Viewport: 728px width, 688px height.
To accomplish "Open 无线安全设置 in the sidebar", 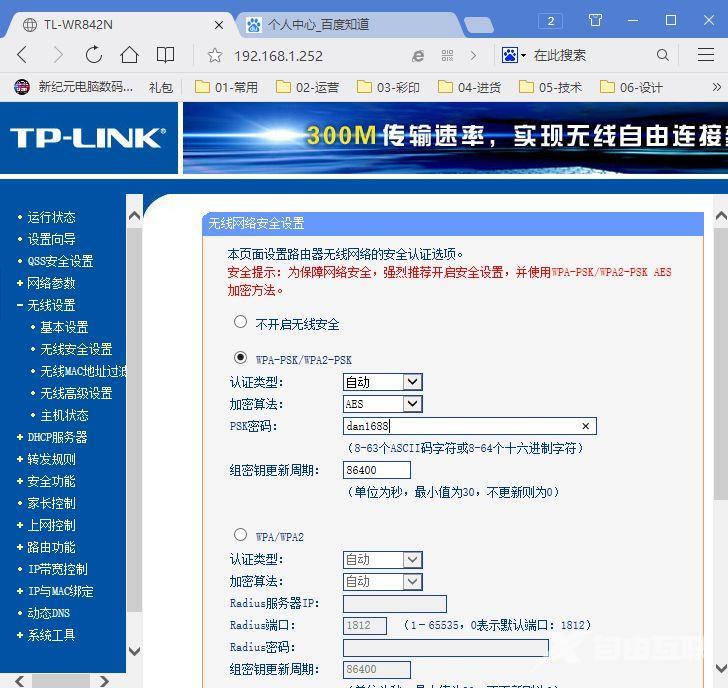I will coord(76,349).
